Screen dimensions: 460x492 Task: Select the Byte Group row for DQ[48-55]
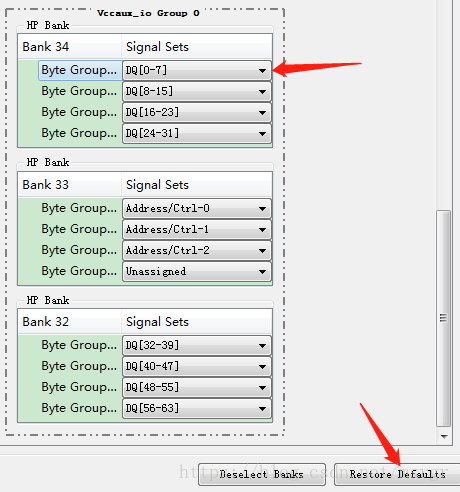[80, 387]
